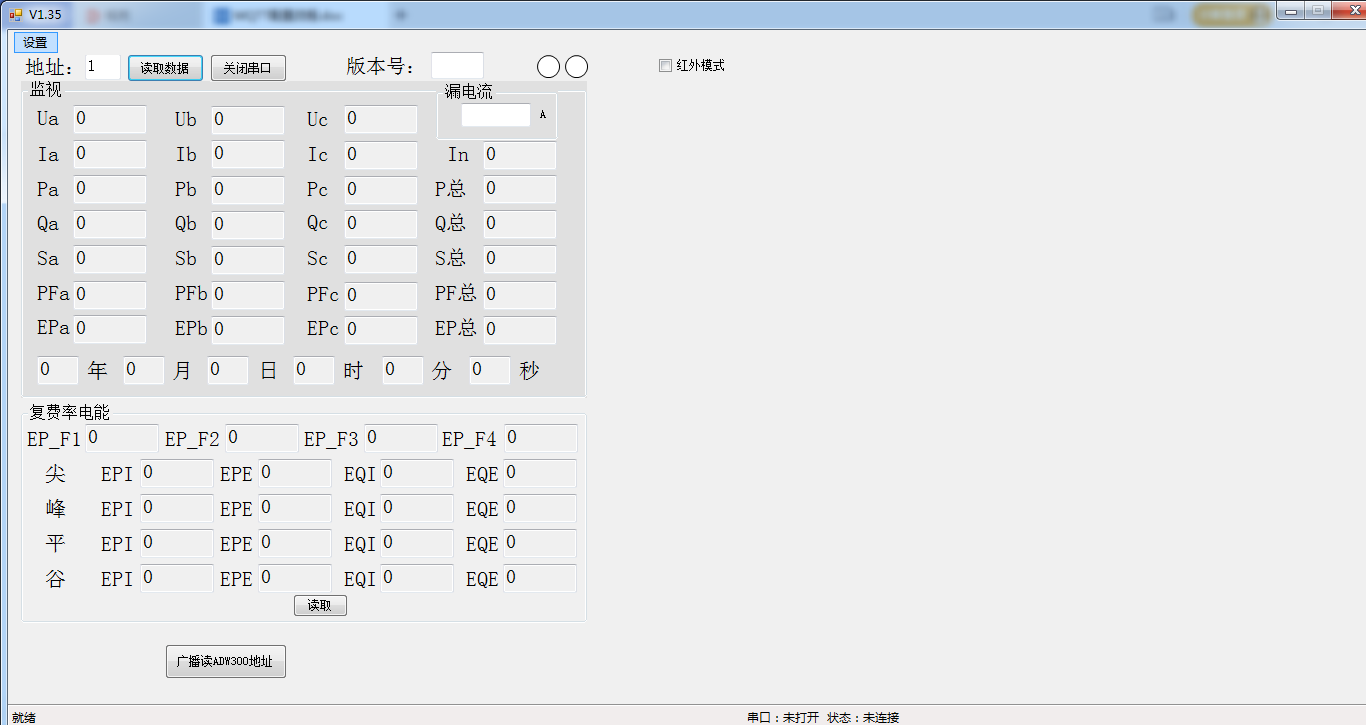Click the 尖 row EPI field
Image resolution: width=1366 pixels, height=725 pixels.
[x=176, y=473]
